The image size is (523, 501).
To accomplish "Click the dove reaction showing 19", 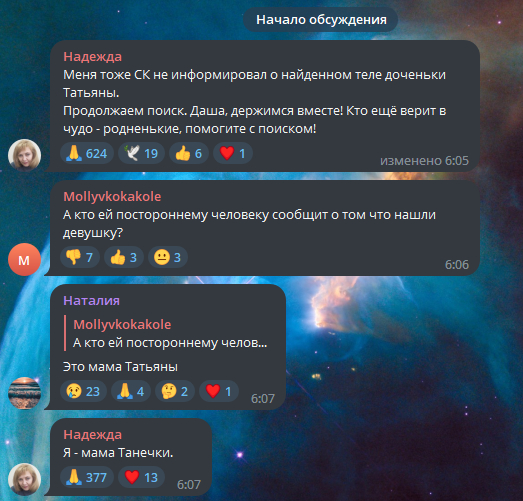I will point(141,153).
